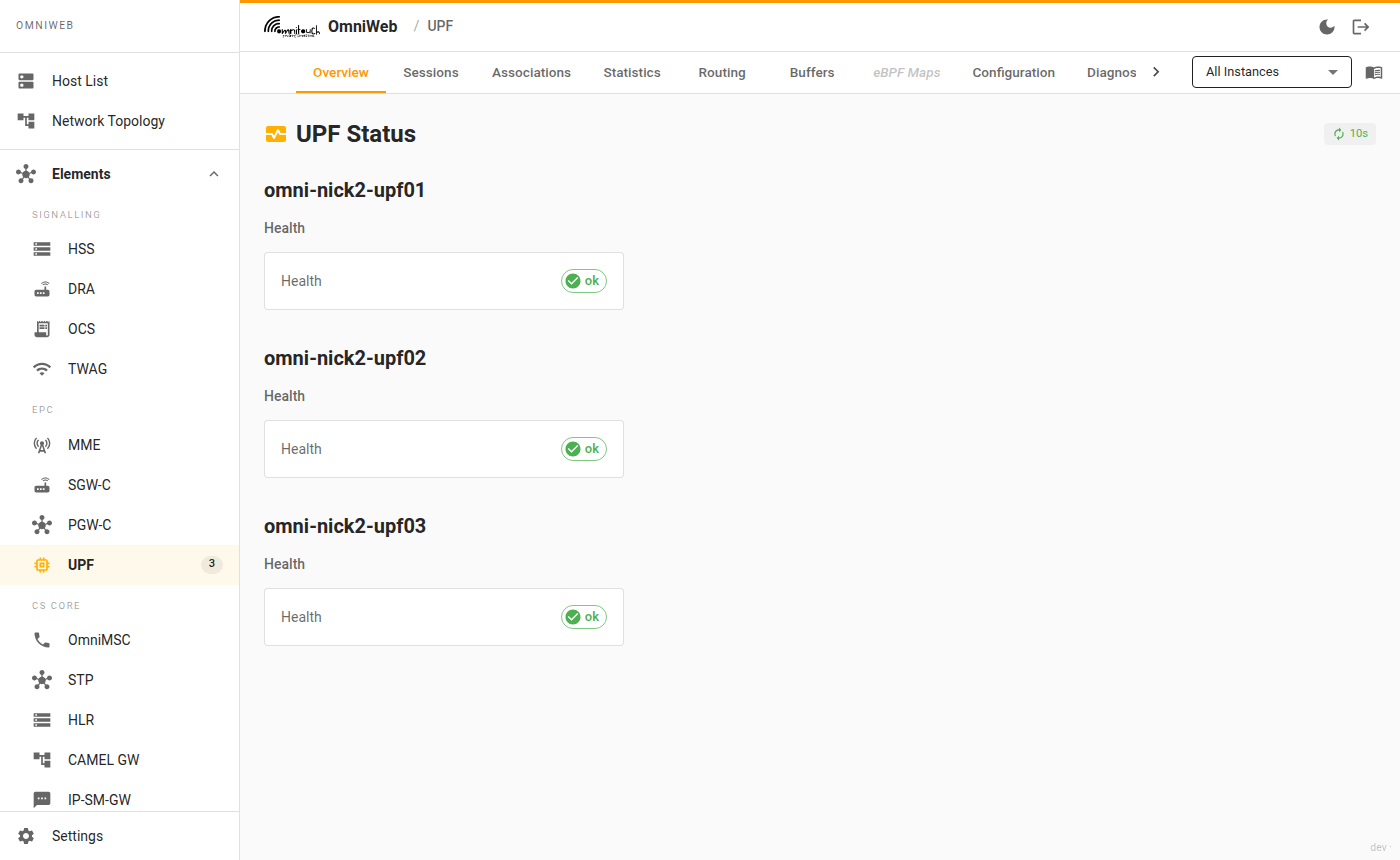
Task: Click the Settings gear icon
Action: tap(26, 836)
